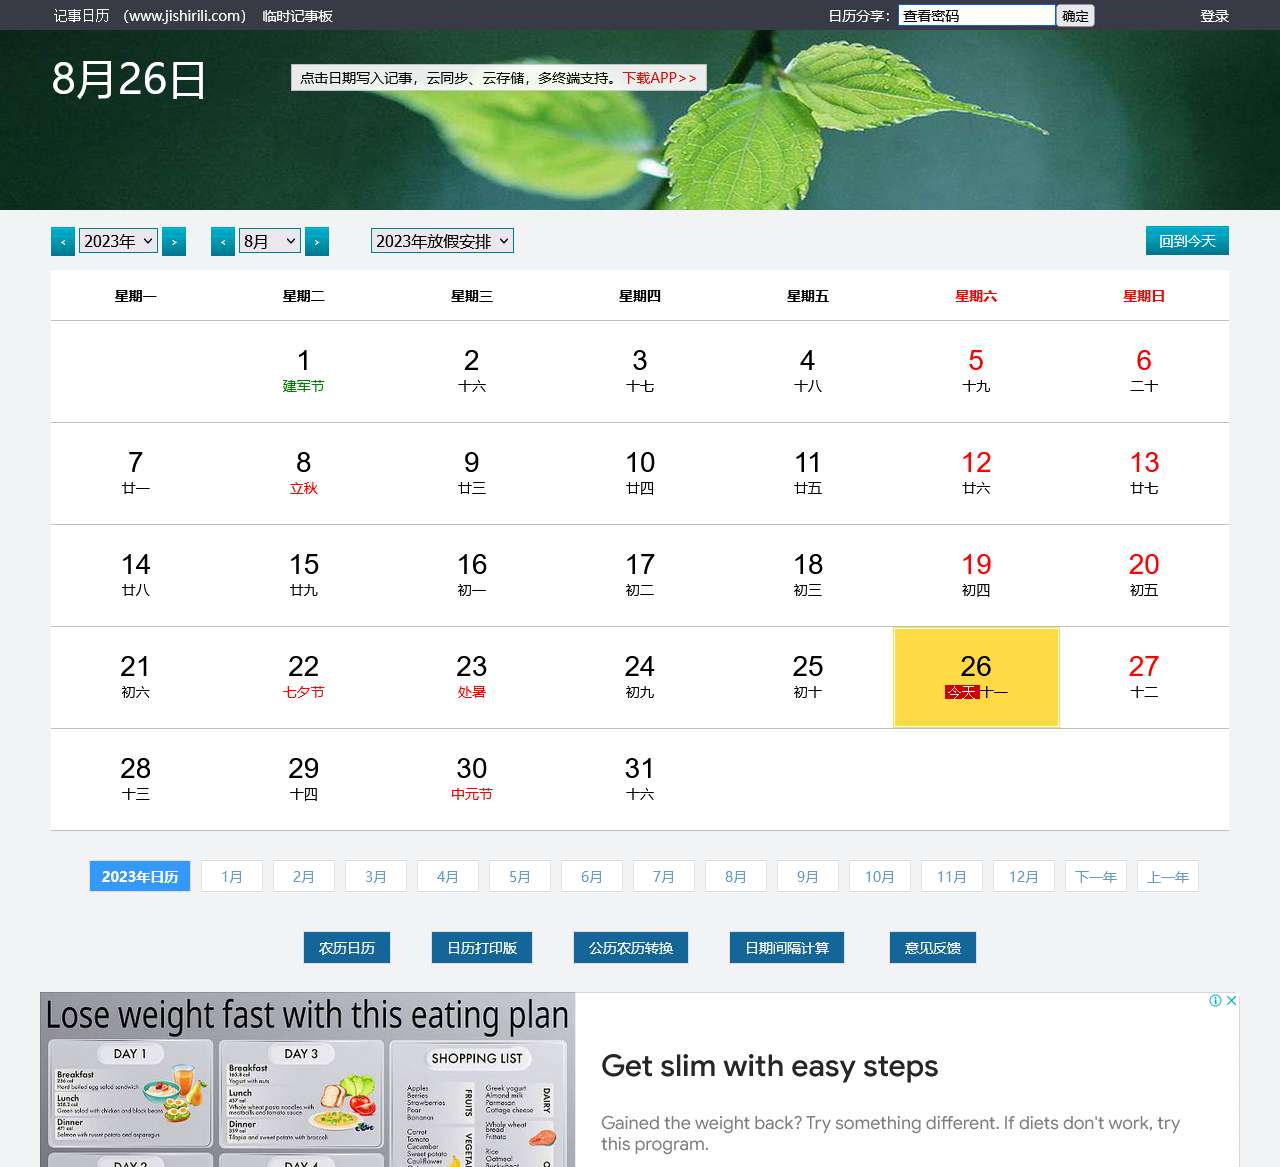Image resolution: width=1280 pixels, height=1167 pixels.
Task: Switch to 3月 in the month bar
Action: (376, 876)
